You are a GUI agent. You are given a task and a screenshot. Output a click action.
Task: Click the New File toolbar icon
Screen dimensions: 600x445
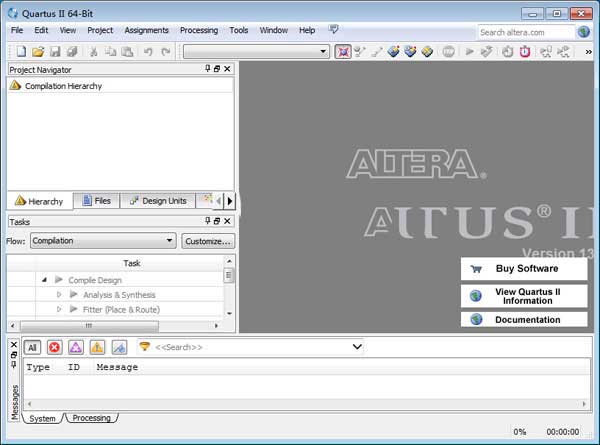[20, 51]
